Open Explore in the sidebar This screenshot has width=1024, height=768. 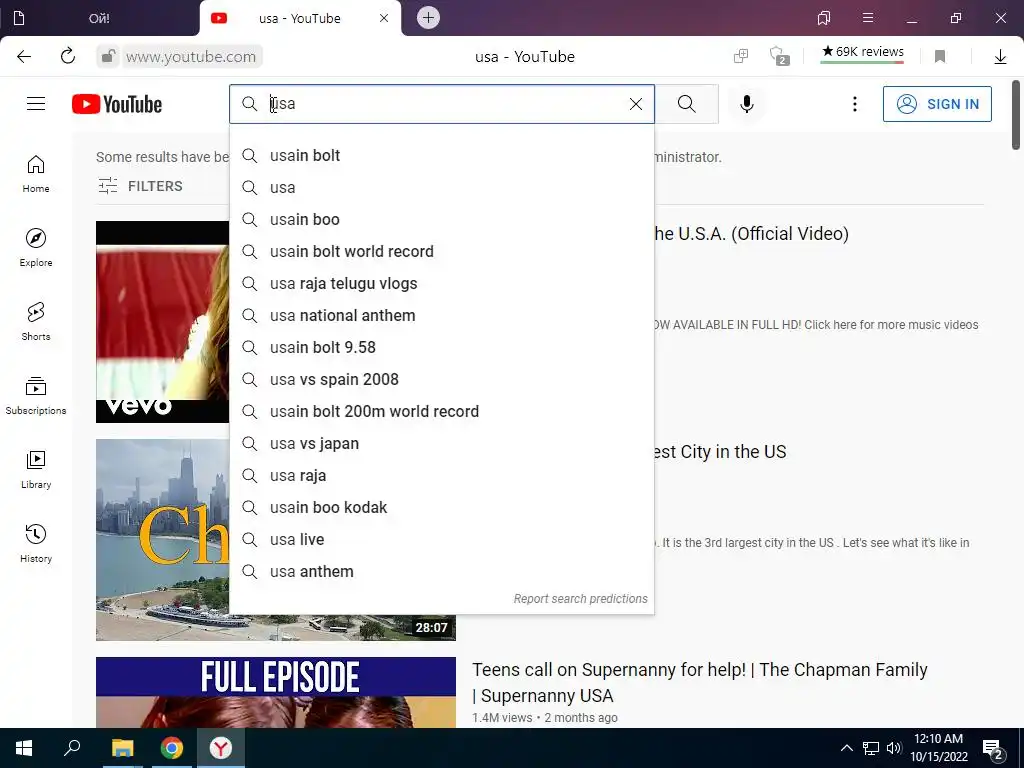(36, 248)
